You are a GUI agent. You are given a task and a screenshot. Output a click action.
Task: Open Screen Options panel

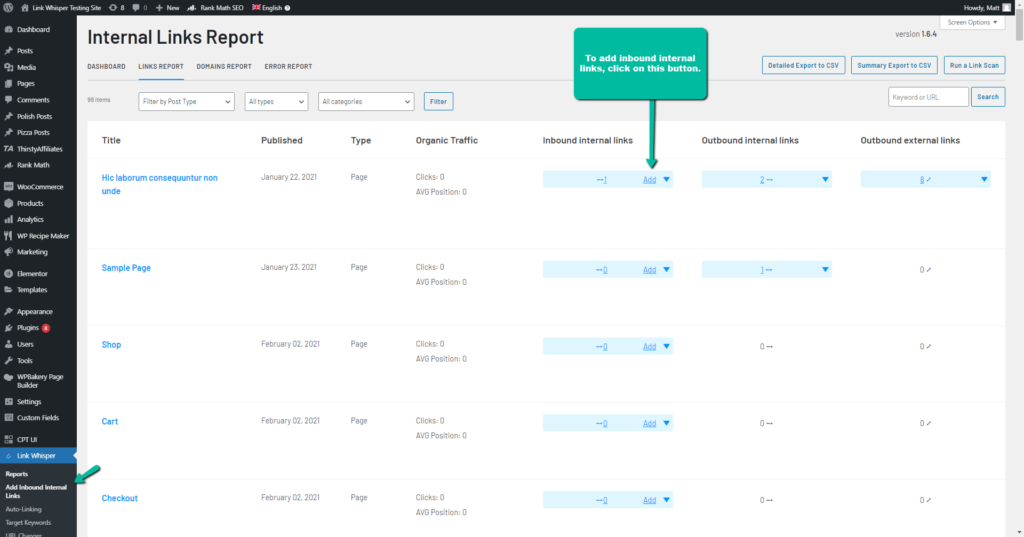pos(972,22)
